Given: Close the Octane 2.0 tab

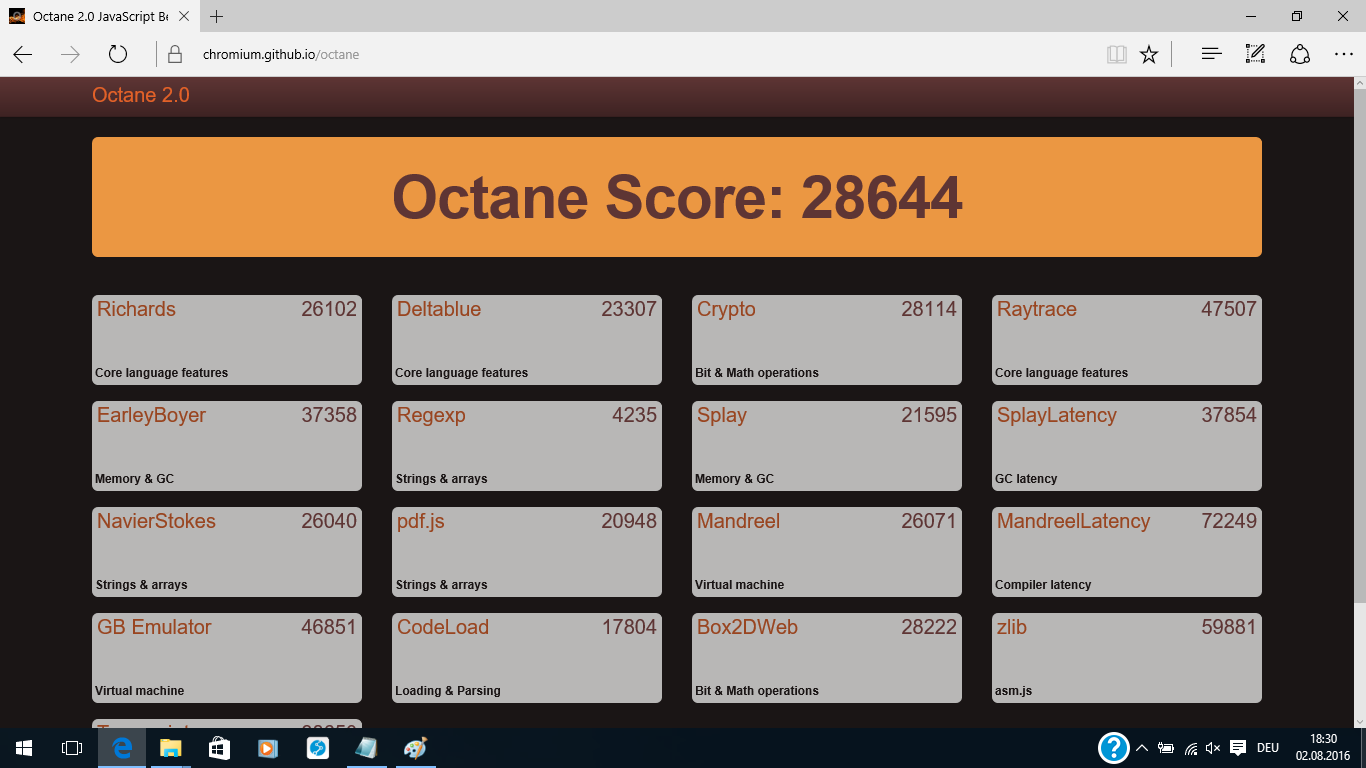Looking at the screenshot, I should [184, 16].
